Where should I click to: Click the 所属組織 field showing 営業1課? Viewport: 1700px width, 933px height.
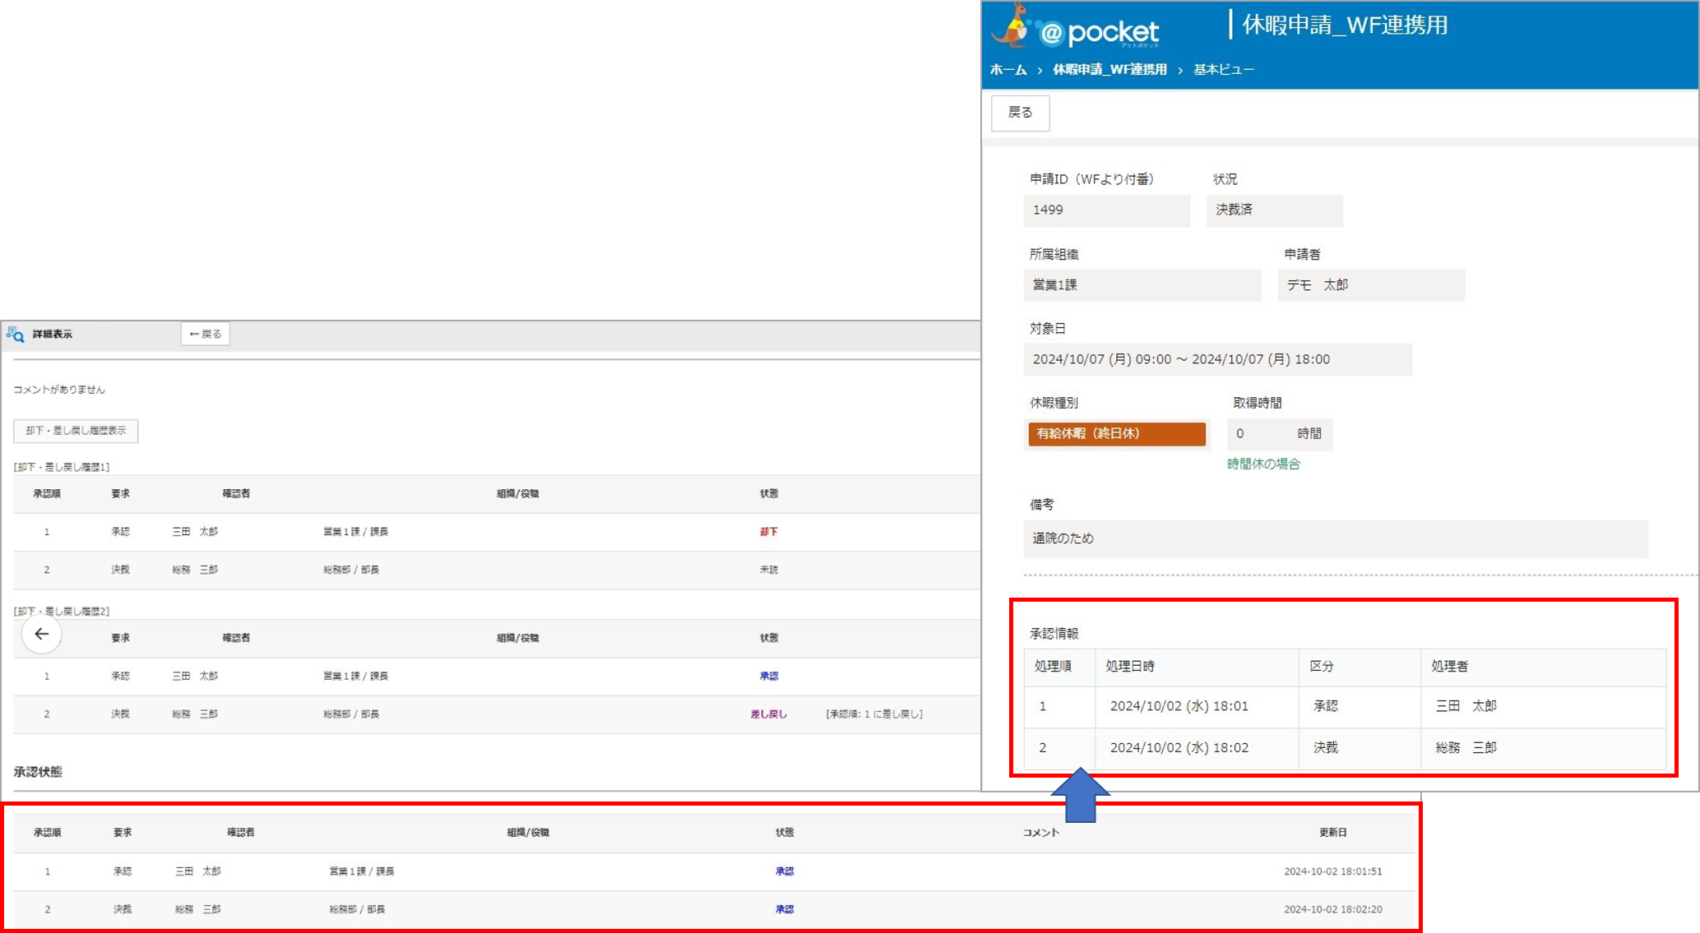(x=1142, y=285)
